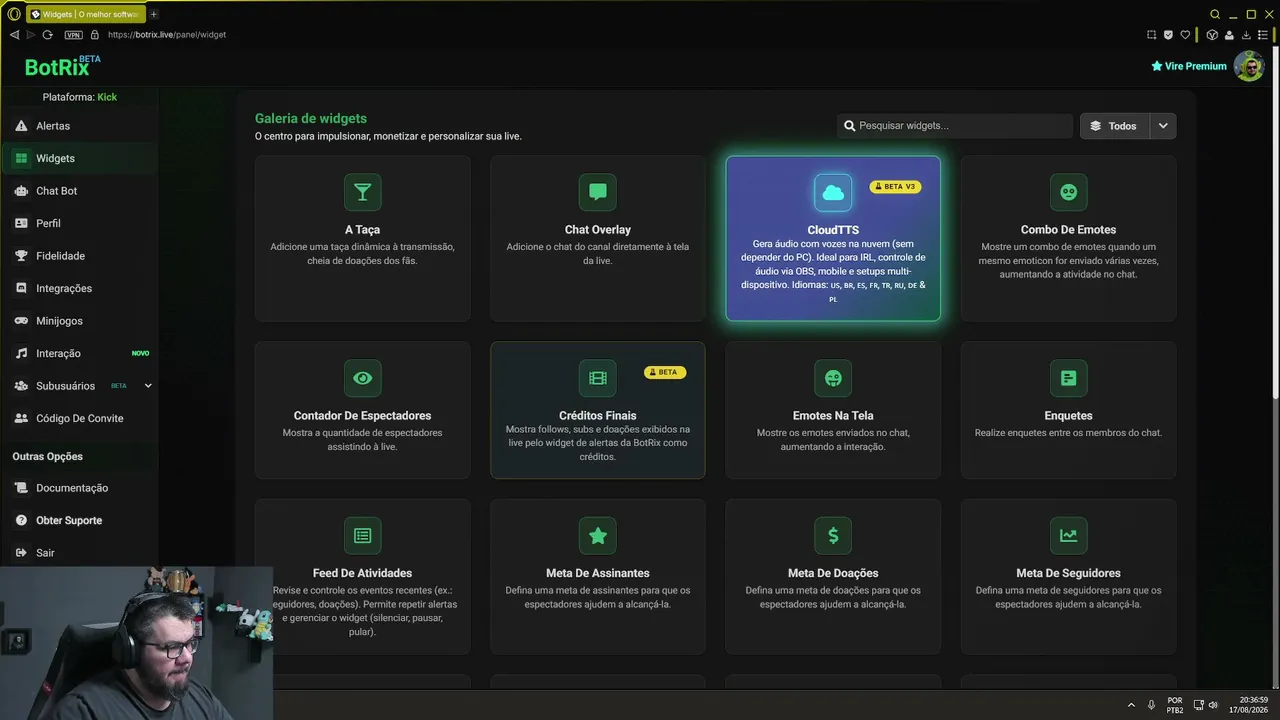
Task: Open the Chat Bot robot icon
Action: pyautogui.click(x=21, y=191)
